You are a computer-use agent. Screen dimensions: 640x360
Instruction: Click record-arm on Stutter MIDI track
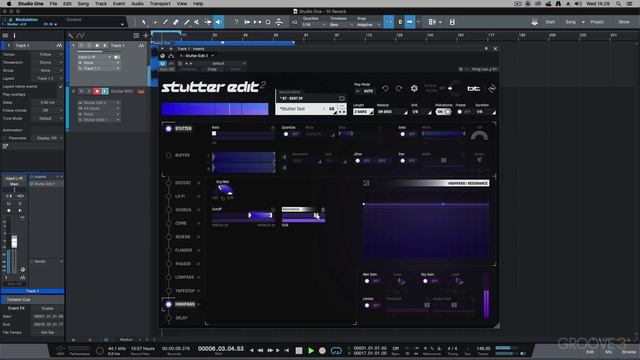[97, 91]
